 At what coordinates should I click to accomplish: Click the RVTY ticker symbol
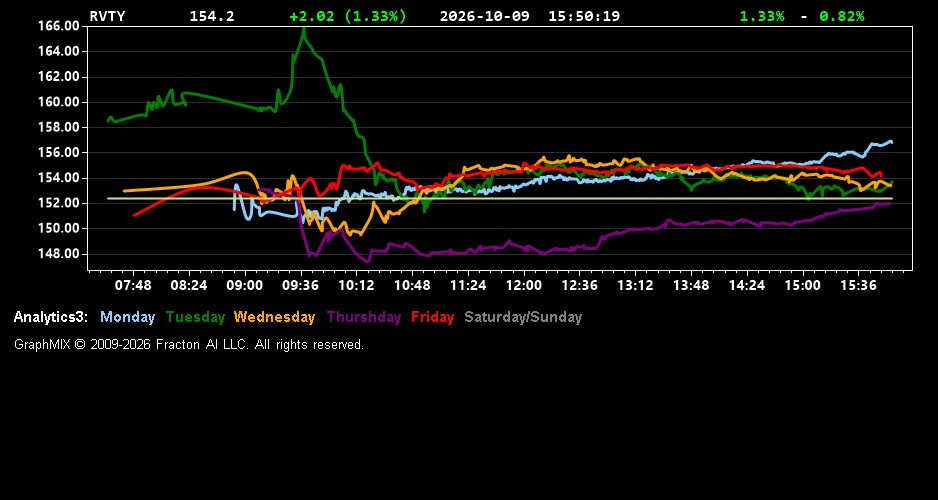pyautogui.click(x=108, y=16)
